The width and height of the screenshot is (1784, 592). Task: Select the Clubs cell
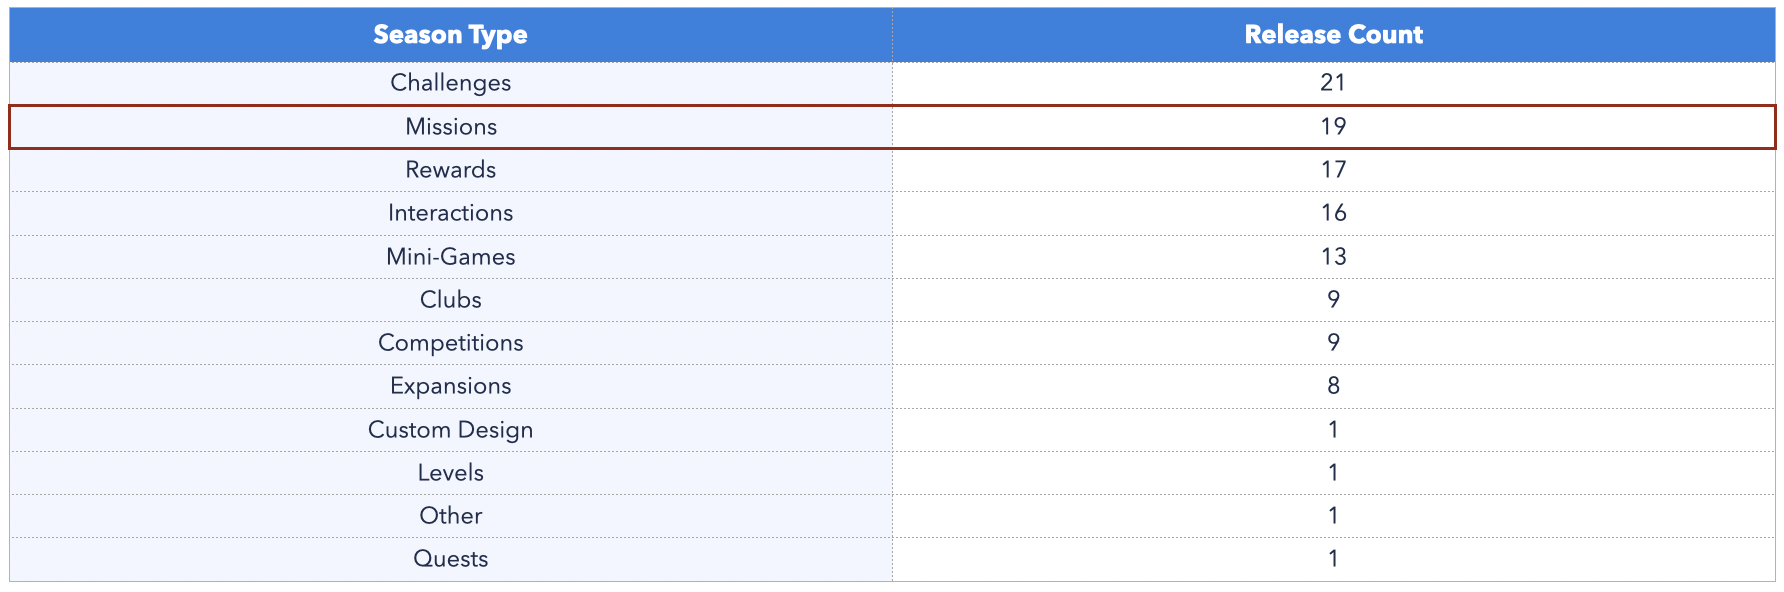[x=451, y=300]
